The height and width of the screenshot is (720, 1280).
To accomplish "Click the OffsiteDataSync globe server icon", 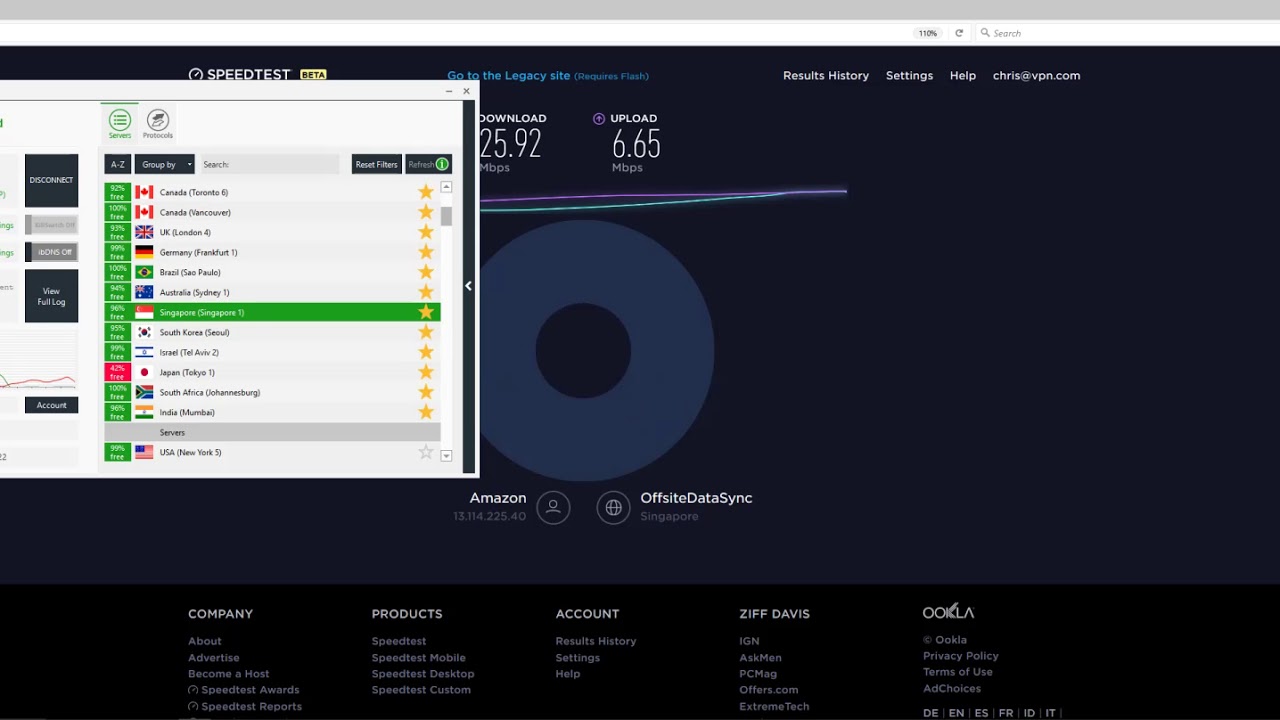I will (x=613, y=507).
